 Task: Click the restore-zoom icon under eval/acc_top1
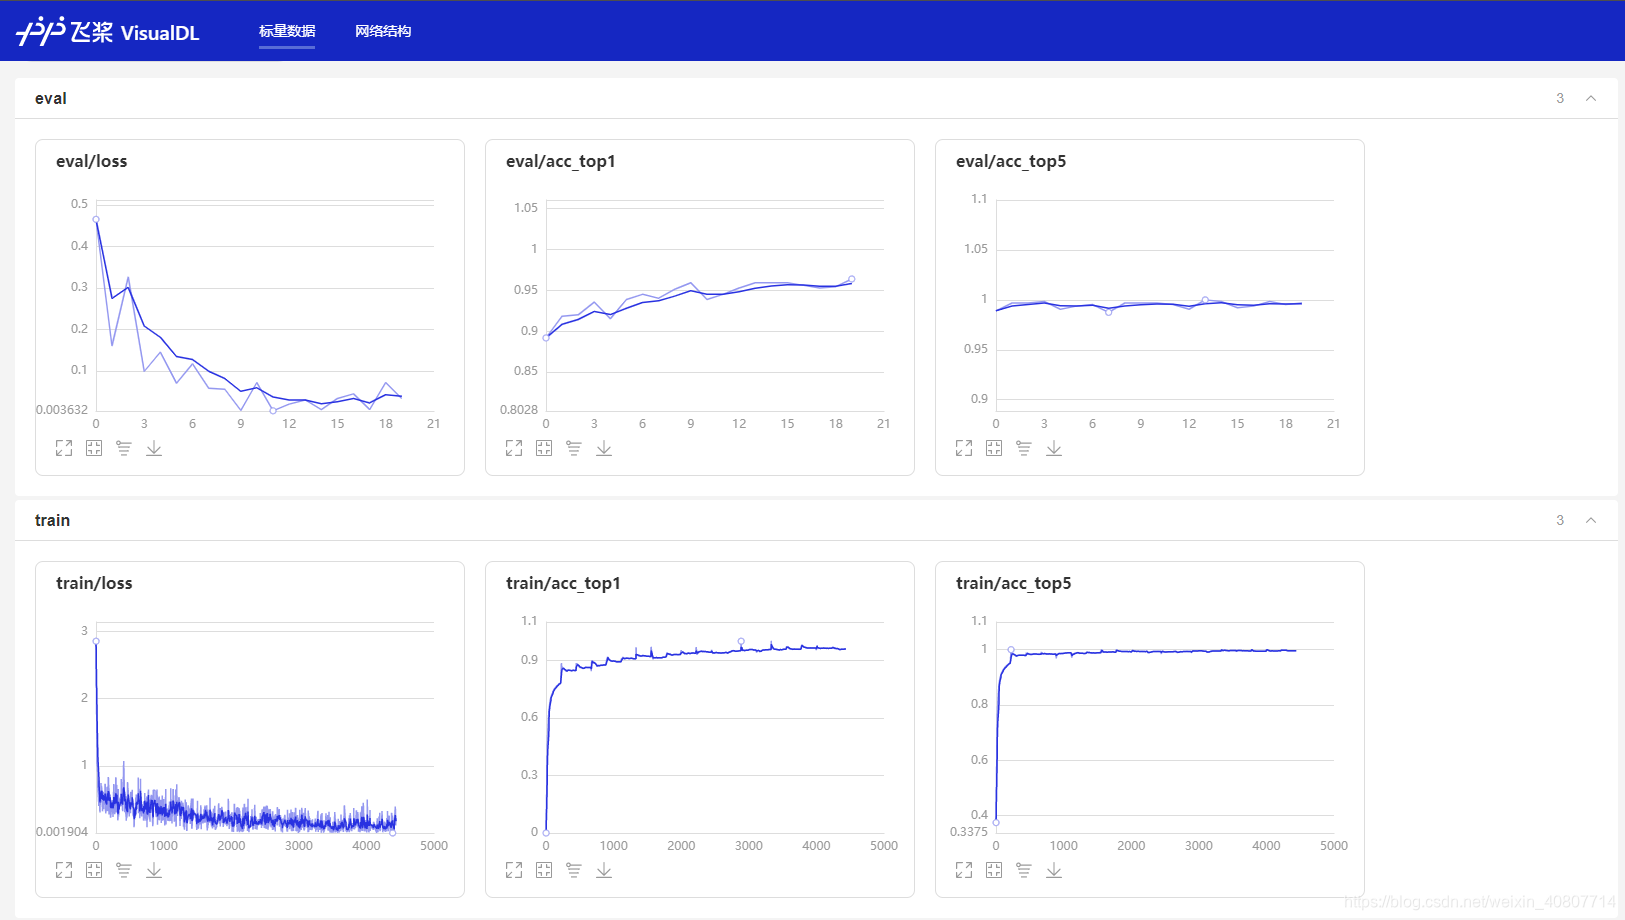click(544, 448)
